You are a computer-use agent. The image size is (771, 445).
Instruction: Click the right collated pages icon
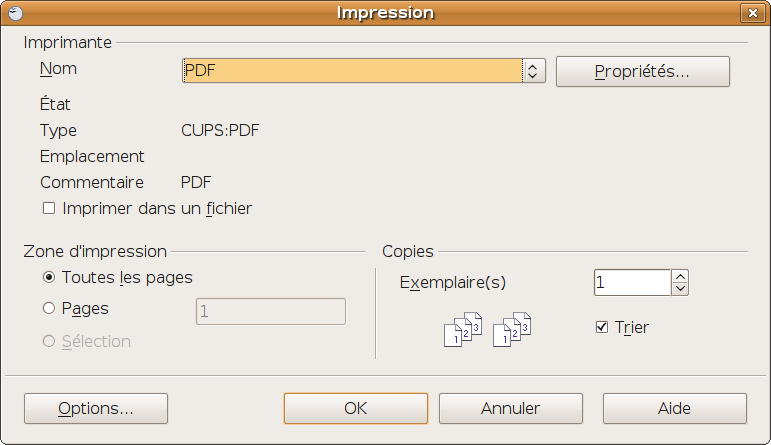512,330
